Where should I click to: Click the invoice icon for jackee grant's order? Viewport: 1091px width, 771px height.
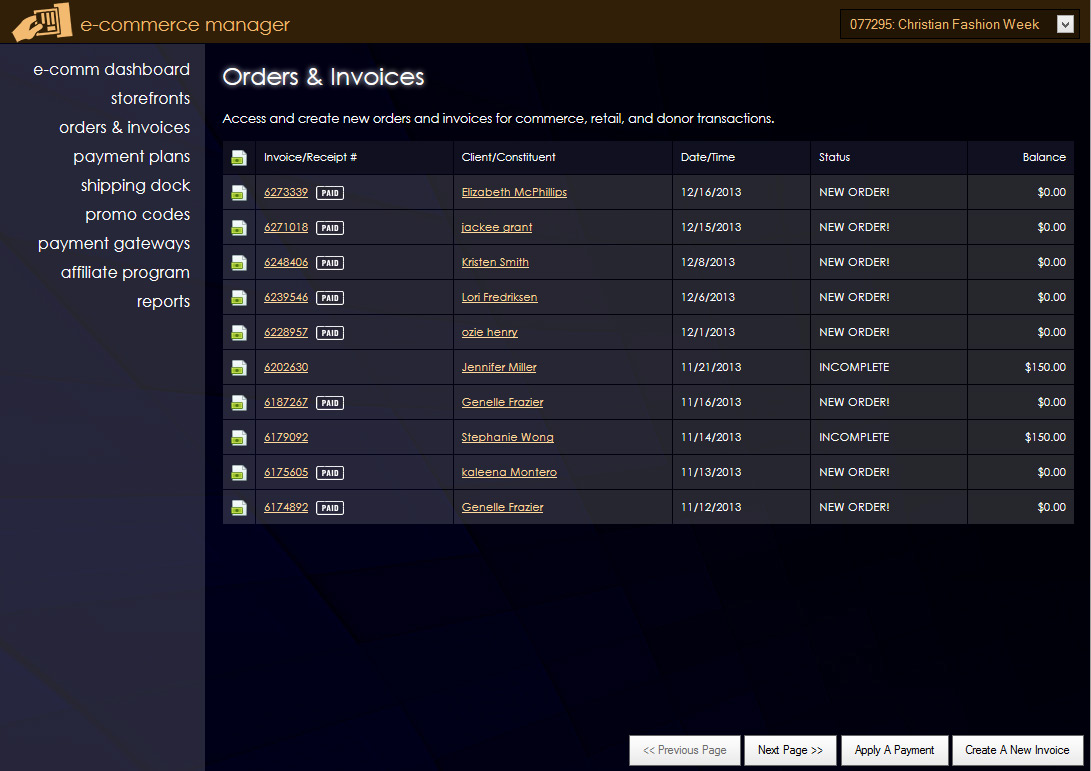coord(239,228)
